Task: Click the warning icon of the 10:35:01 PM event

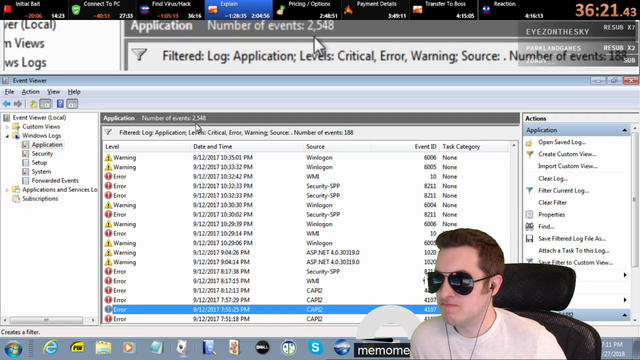Action: (x=108, y=158)
